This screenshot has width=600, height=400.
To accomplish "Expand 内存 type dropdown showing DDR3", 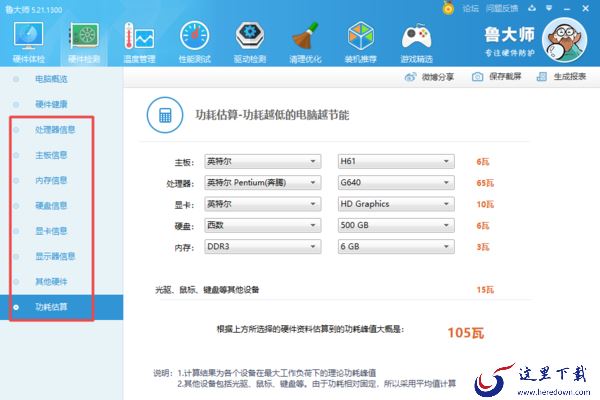I will tap(262, 247).
